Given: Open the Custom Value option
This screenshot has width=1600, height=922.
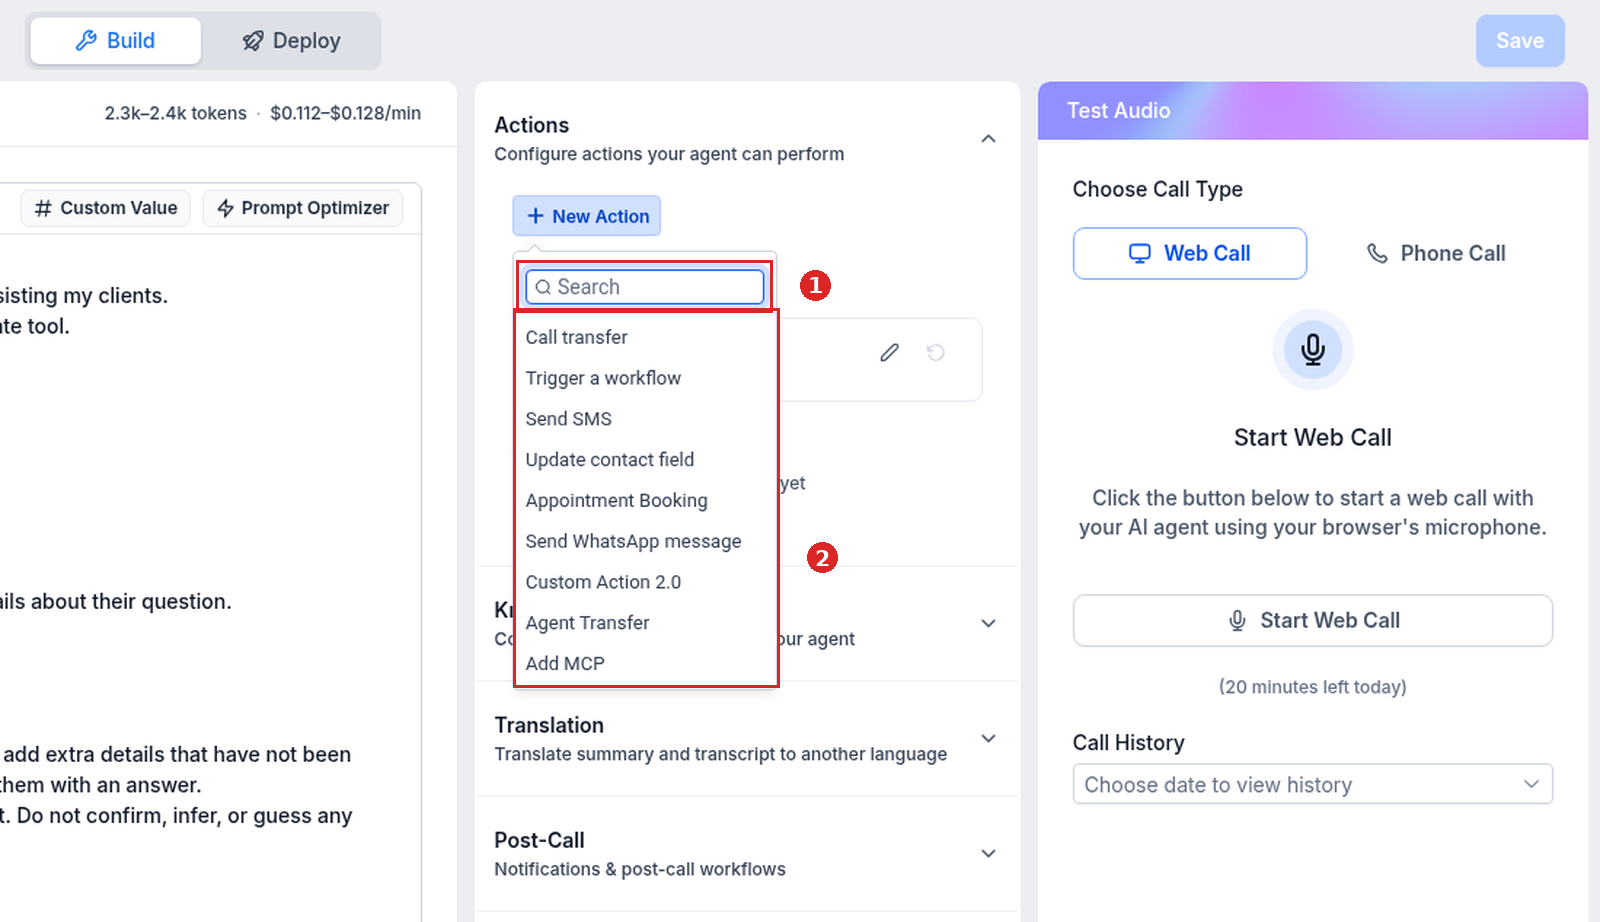Looking at the screenshot, I should (x=105, y=208).
